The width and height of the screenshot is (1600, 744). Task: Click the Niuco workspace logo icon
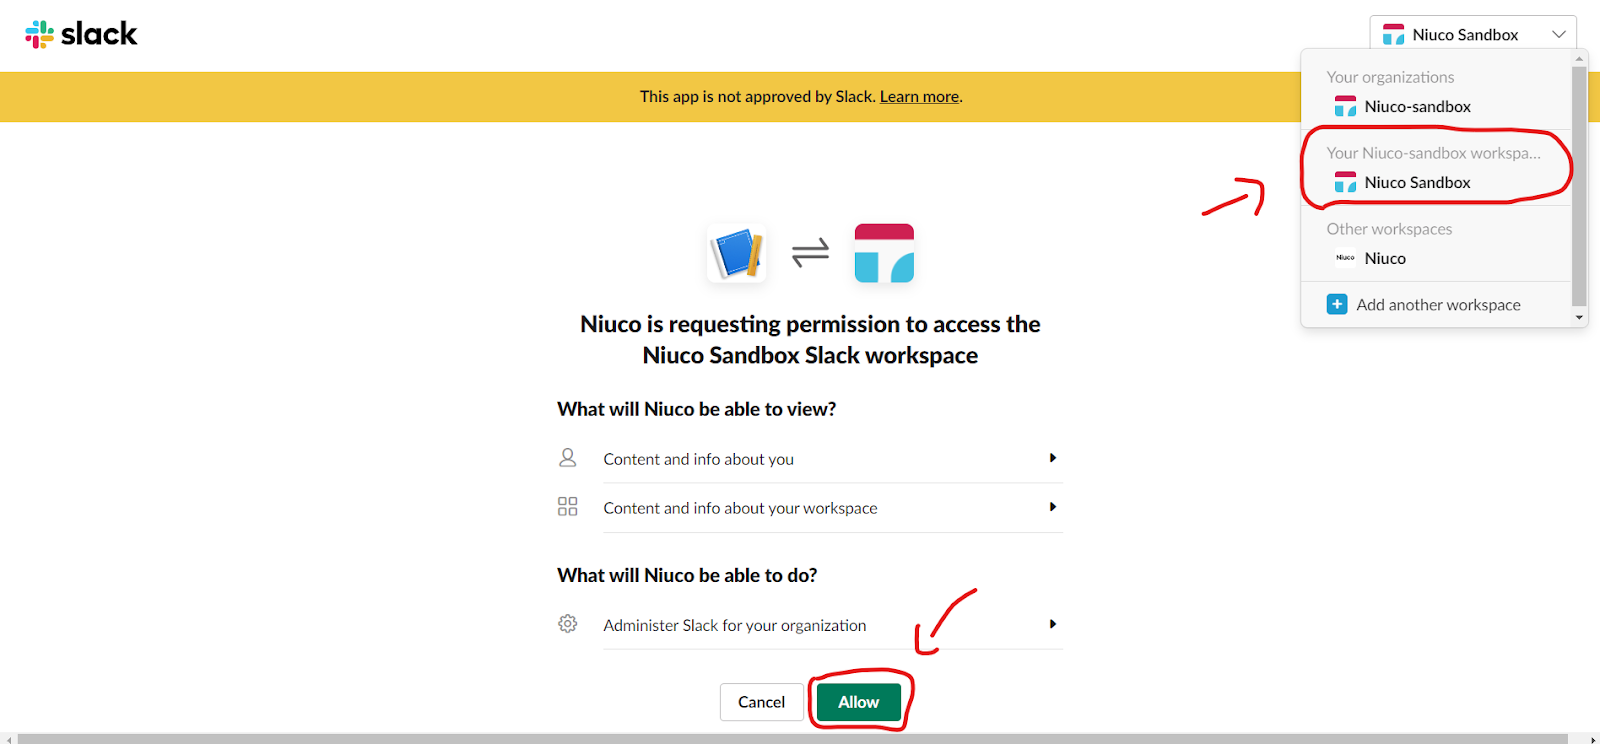tap(1345, 258)
